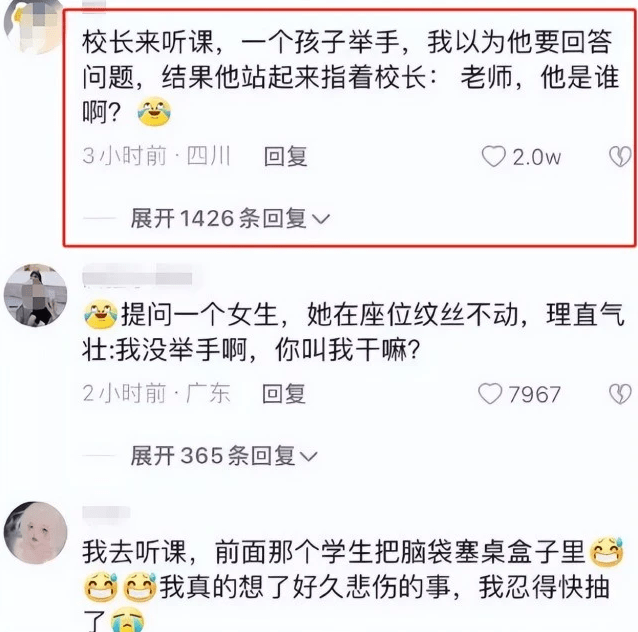
Task: Expand 1426 replies under the first comment
Action: click(230, 219)
